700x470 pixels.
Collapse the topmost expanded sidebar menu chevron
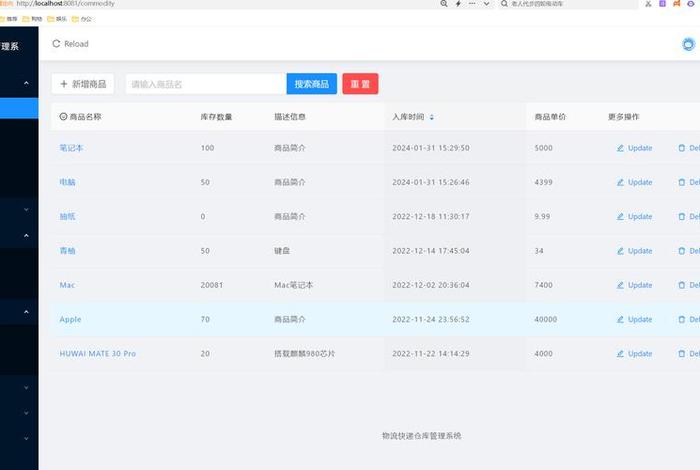[x=26, y=83]
